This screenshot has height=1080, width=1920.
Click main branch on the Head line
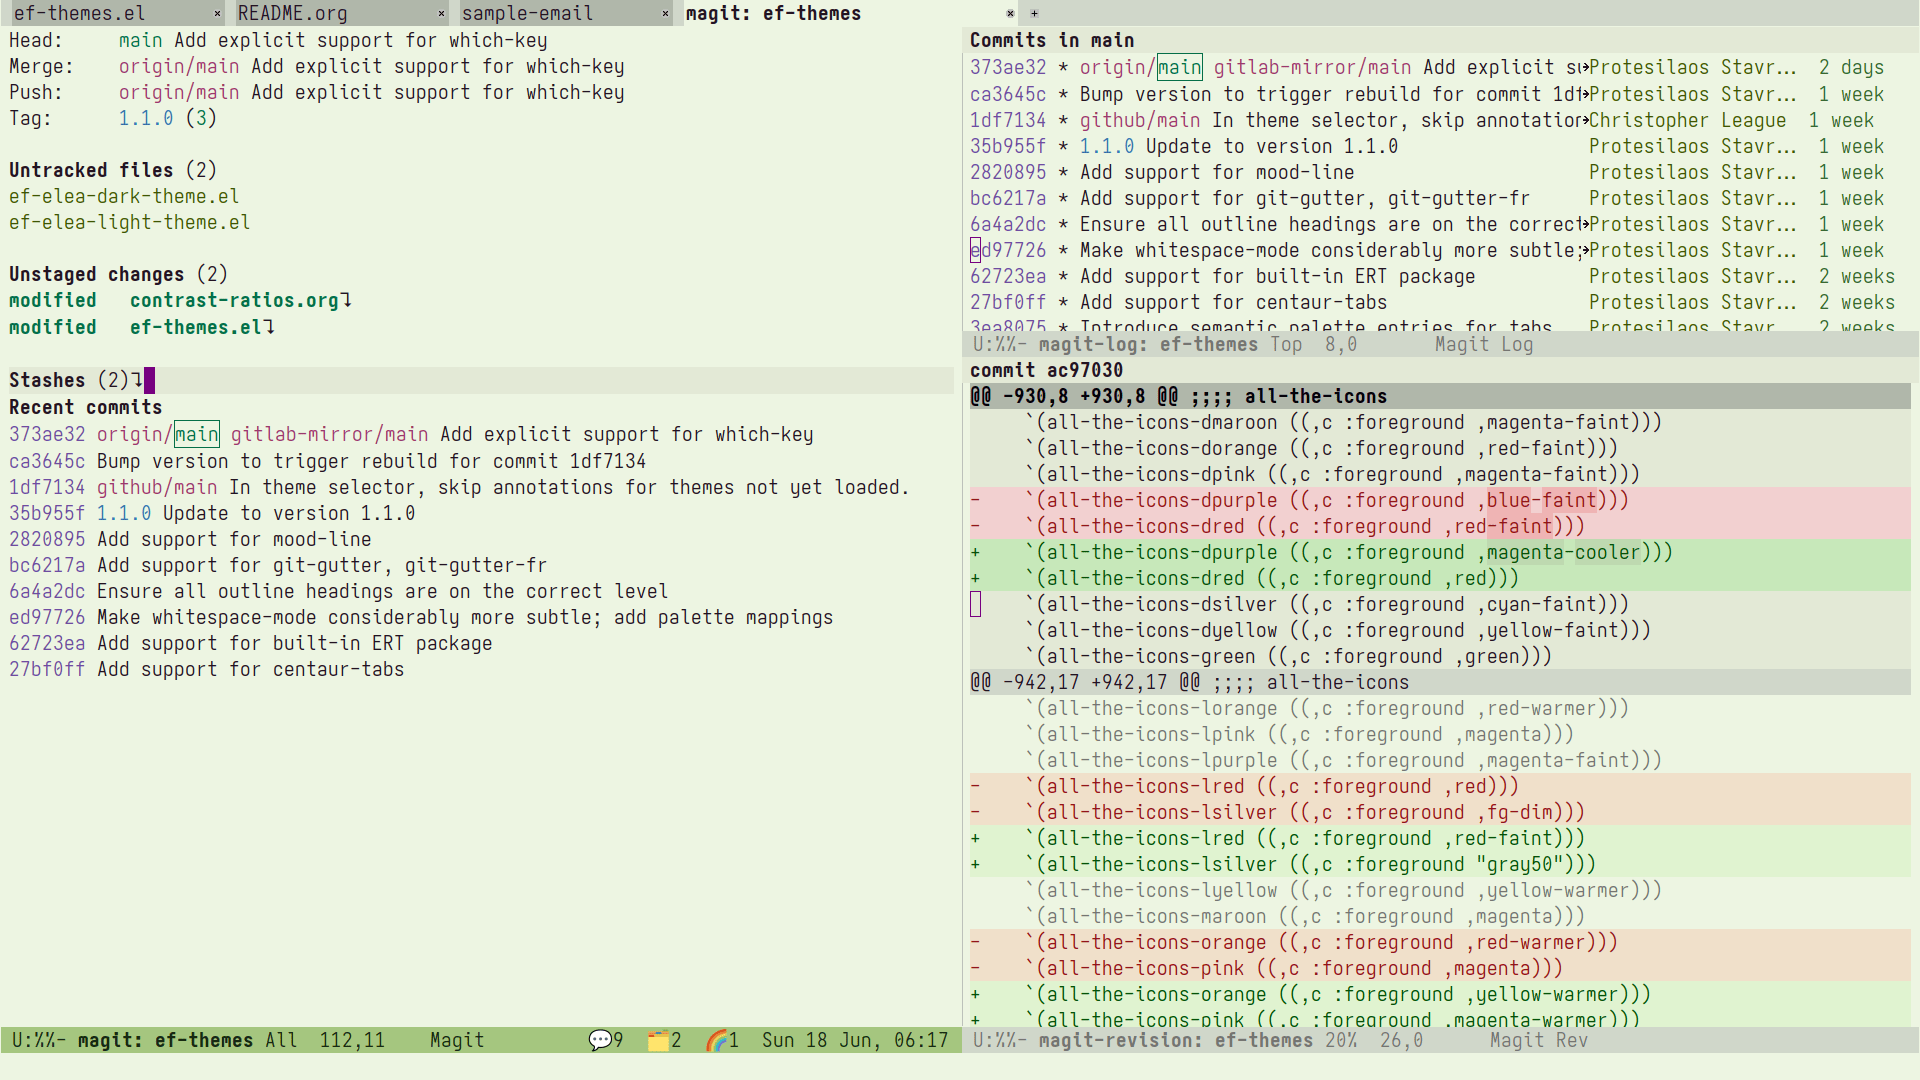(140, 40)
